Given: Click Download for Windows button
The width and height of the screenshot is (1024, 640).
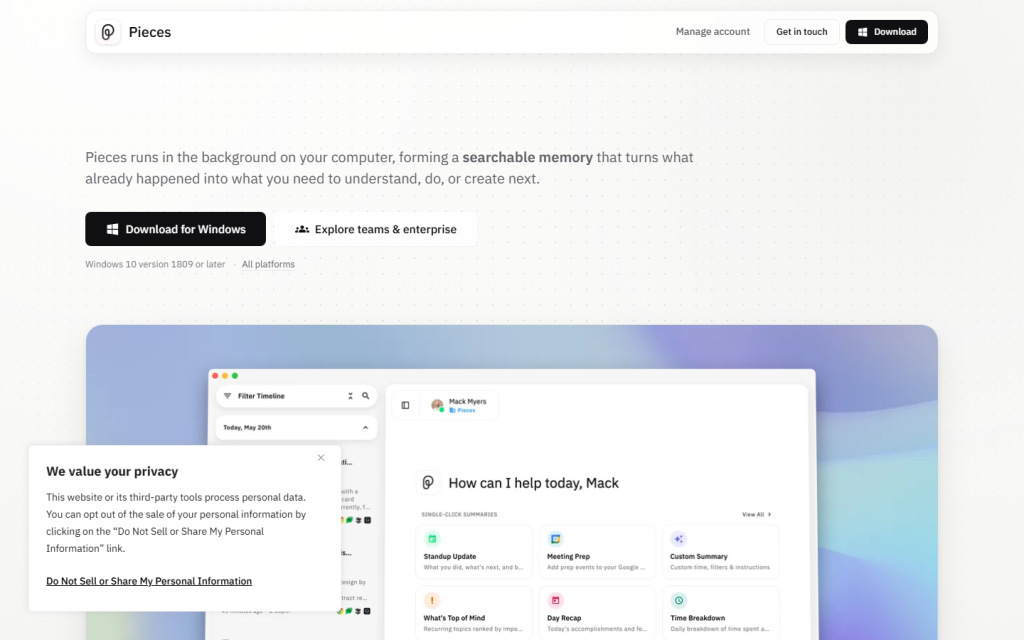Looking at the screenshot, I should coord(175,229).
